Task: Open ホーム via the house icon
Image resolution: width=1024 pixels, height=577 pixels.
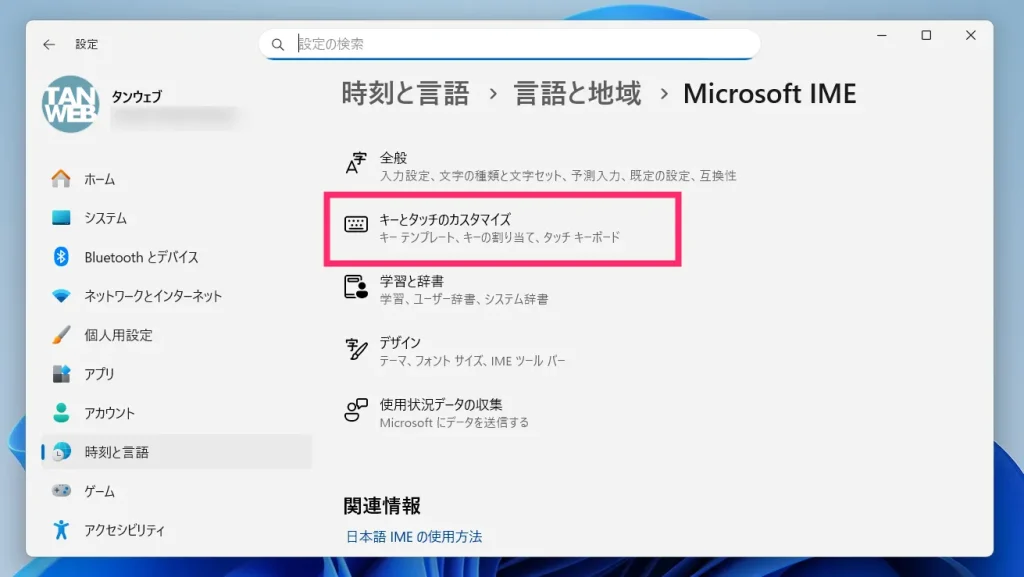Action: tap(61, 179)
